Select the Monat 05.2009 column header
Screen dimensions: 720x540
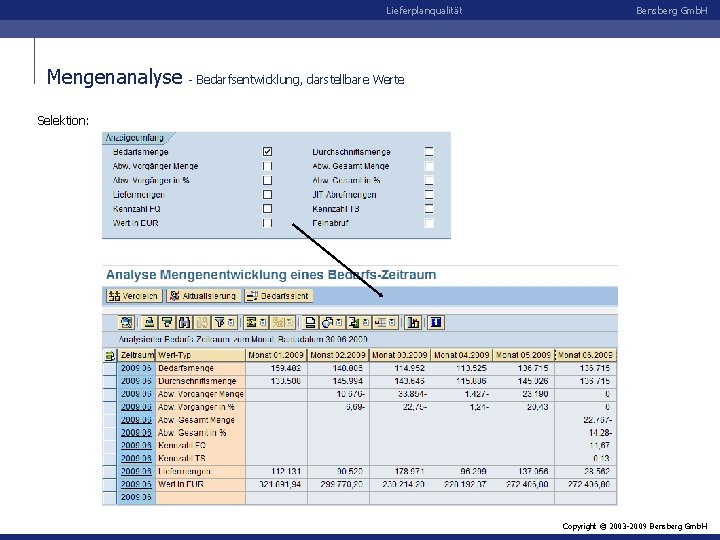click(523, 355)
